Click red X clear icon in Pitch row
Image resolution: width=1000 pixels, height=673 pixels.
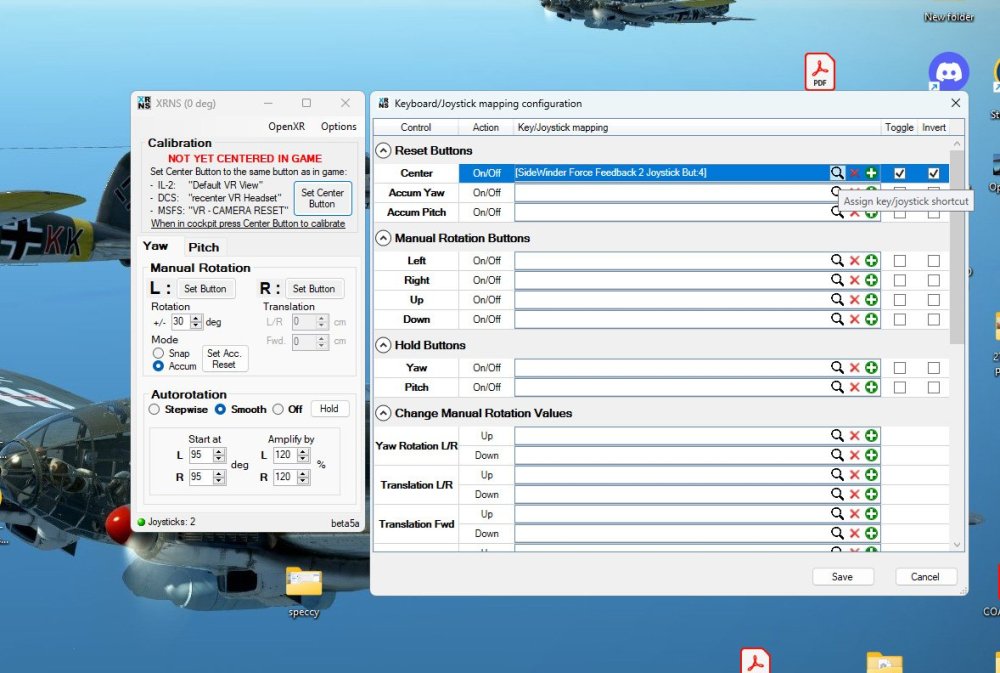coord(854,387)
